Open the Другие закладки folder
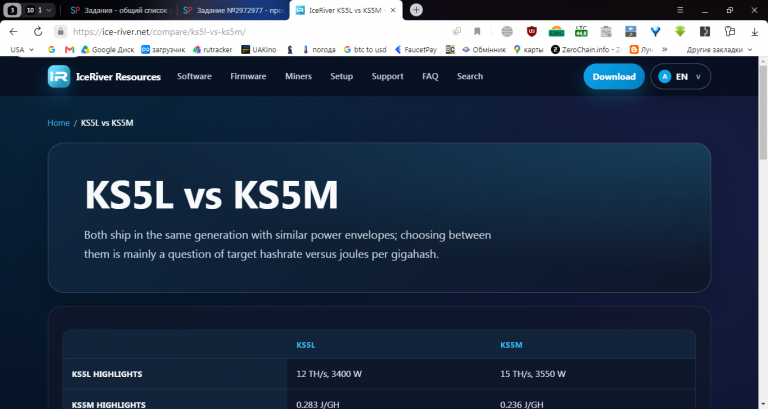The width and height of the screenshot is (768, 409). [719, 49]
